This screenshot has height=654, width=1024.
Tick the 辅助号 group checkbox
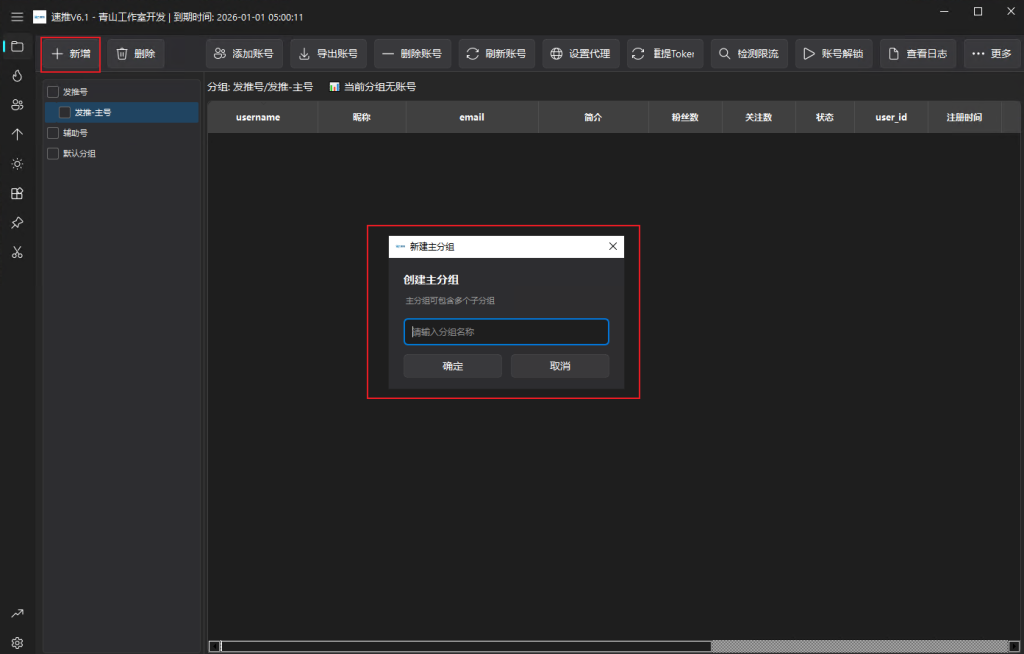(53, 133)
